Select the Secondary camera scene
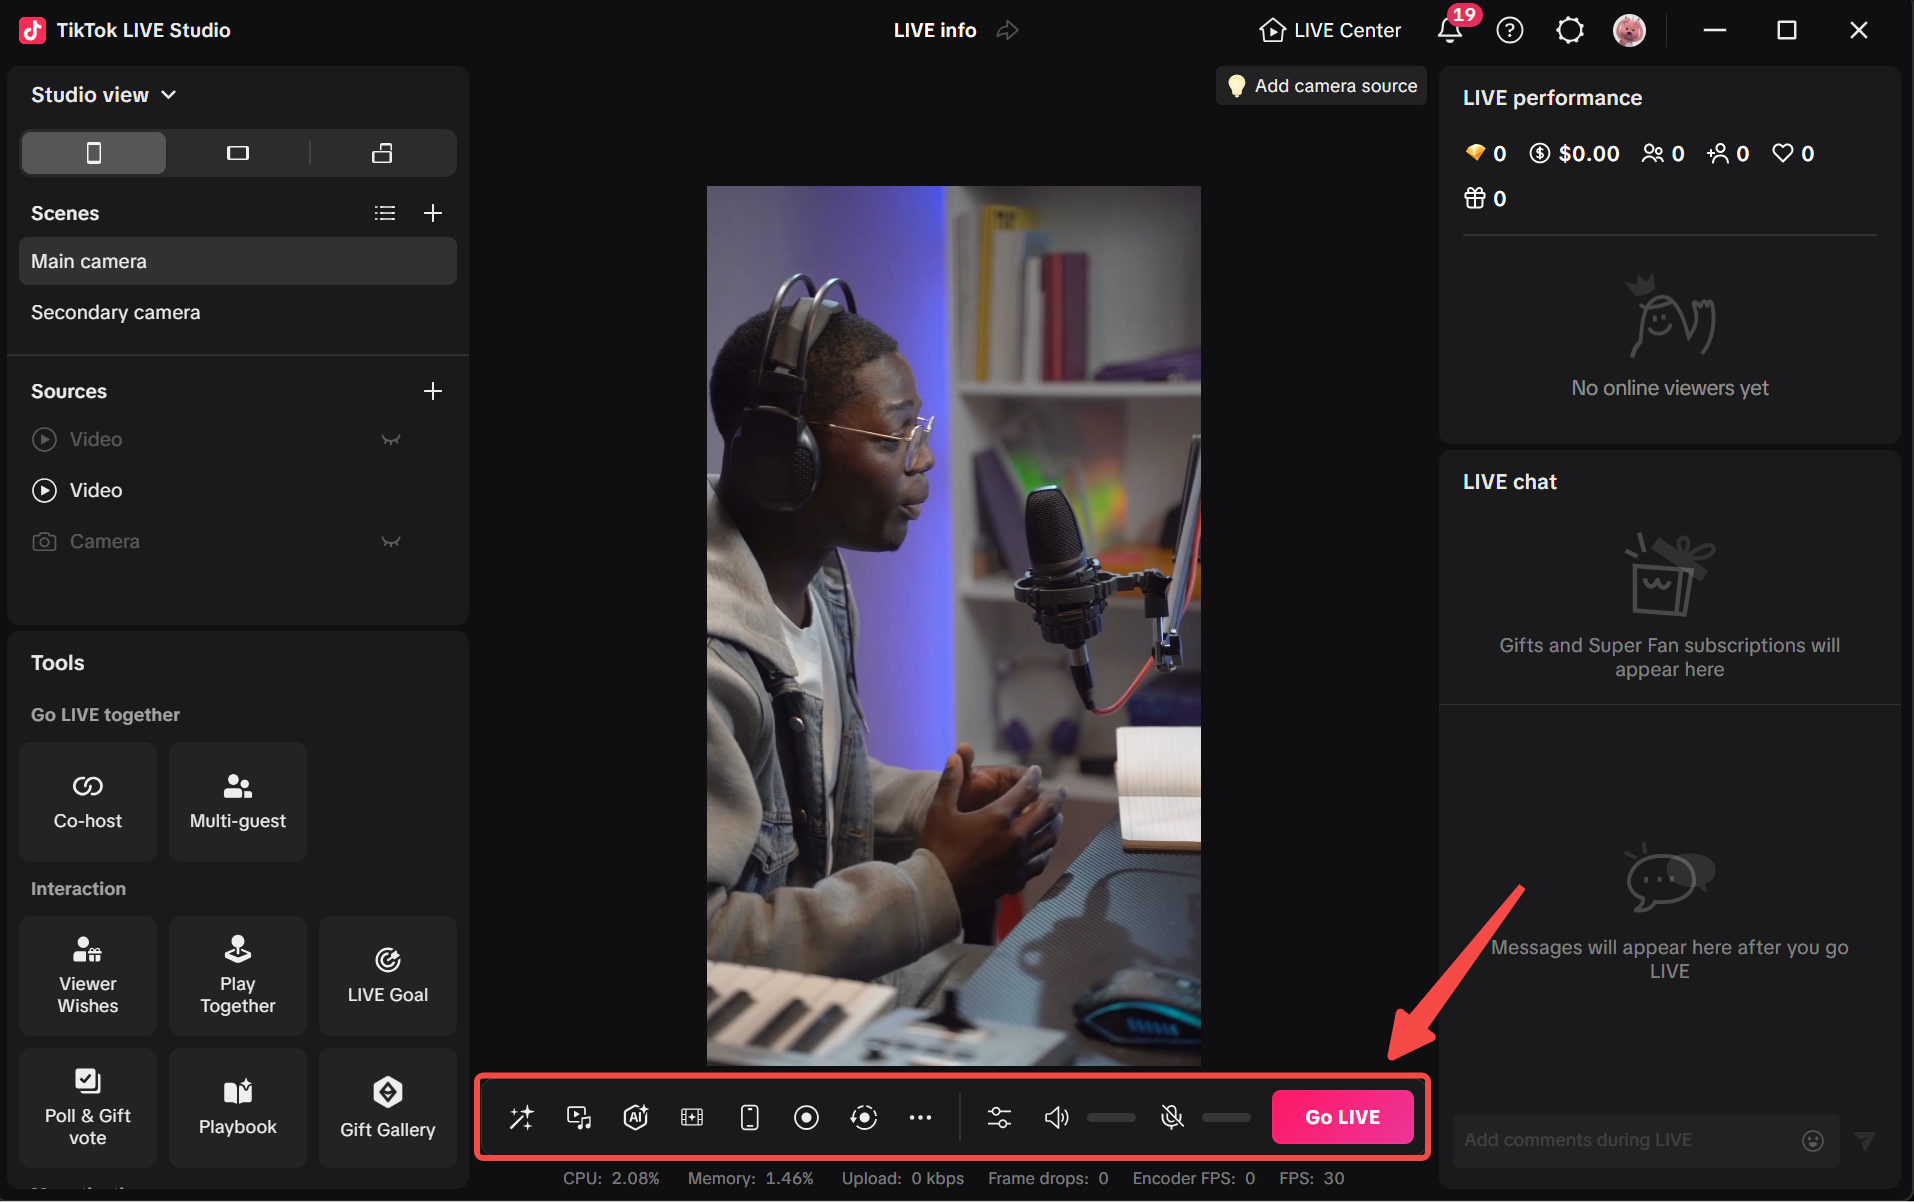Screen dimensions: 1914x1202 115,311
